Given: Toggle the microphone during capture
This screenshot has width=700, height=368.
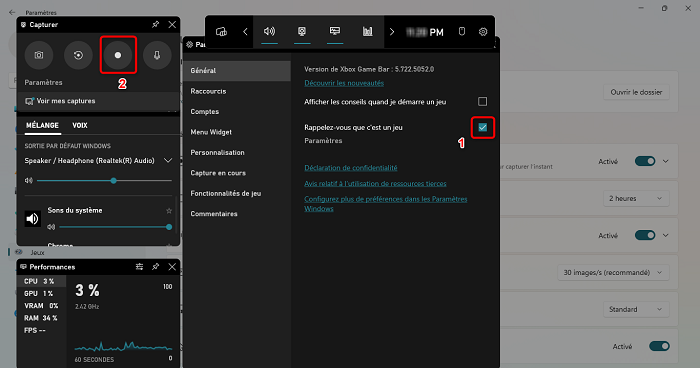Looking at the screenshot, I should point(157,55).
